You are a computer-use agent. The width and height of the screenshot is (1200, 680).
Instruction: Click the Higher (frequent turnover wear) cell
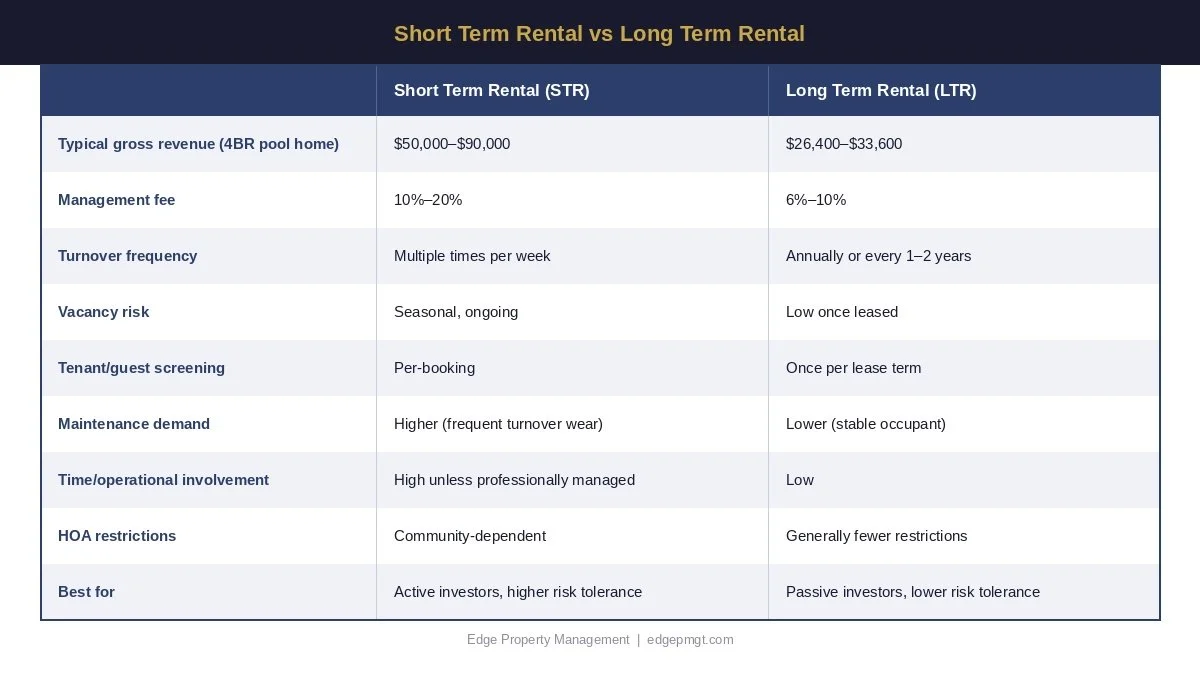[x=572, y=424]
